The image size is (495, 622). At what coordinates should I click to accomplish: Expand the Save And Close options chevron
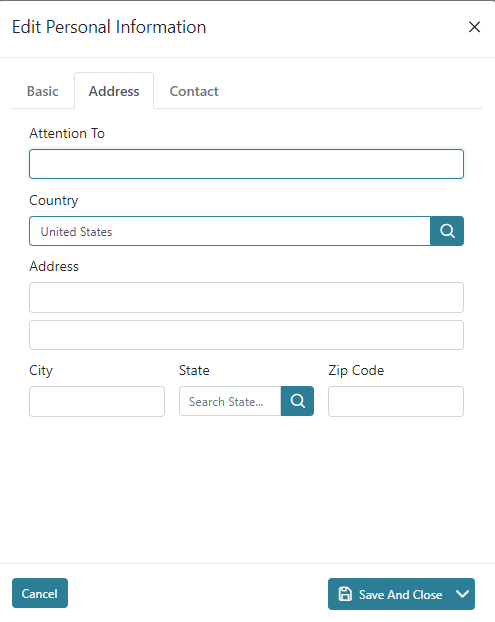[x=462, y=594]
